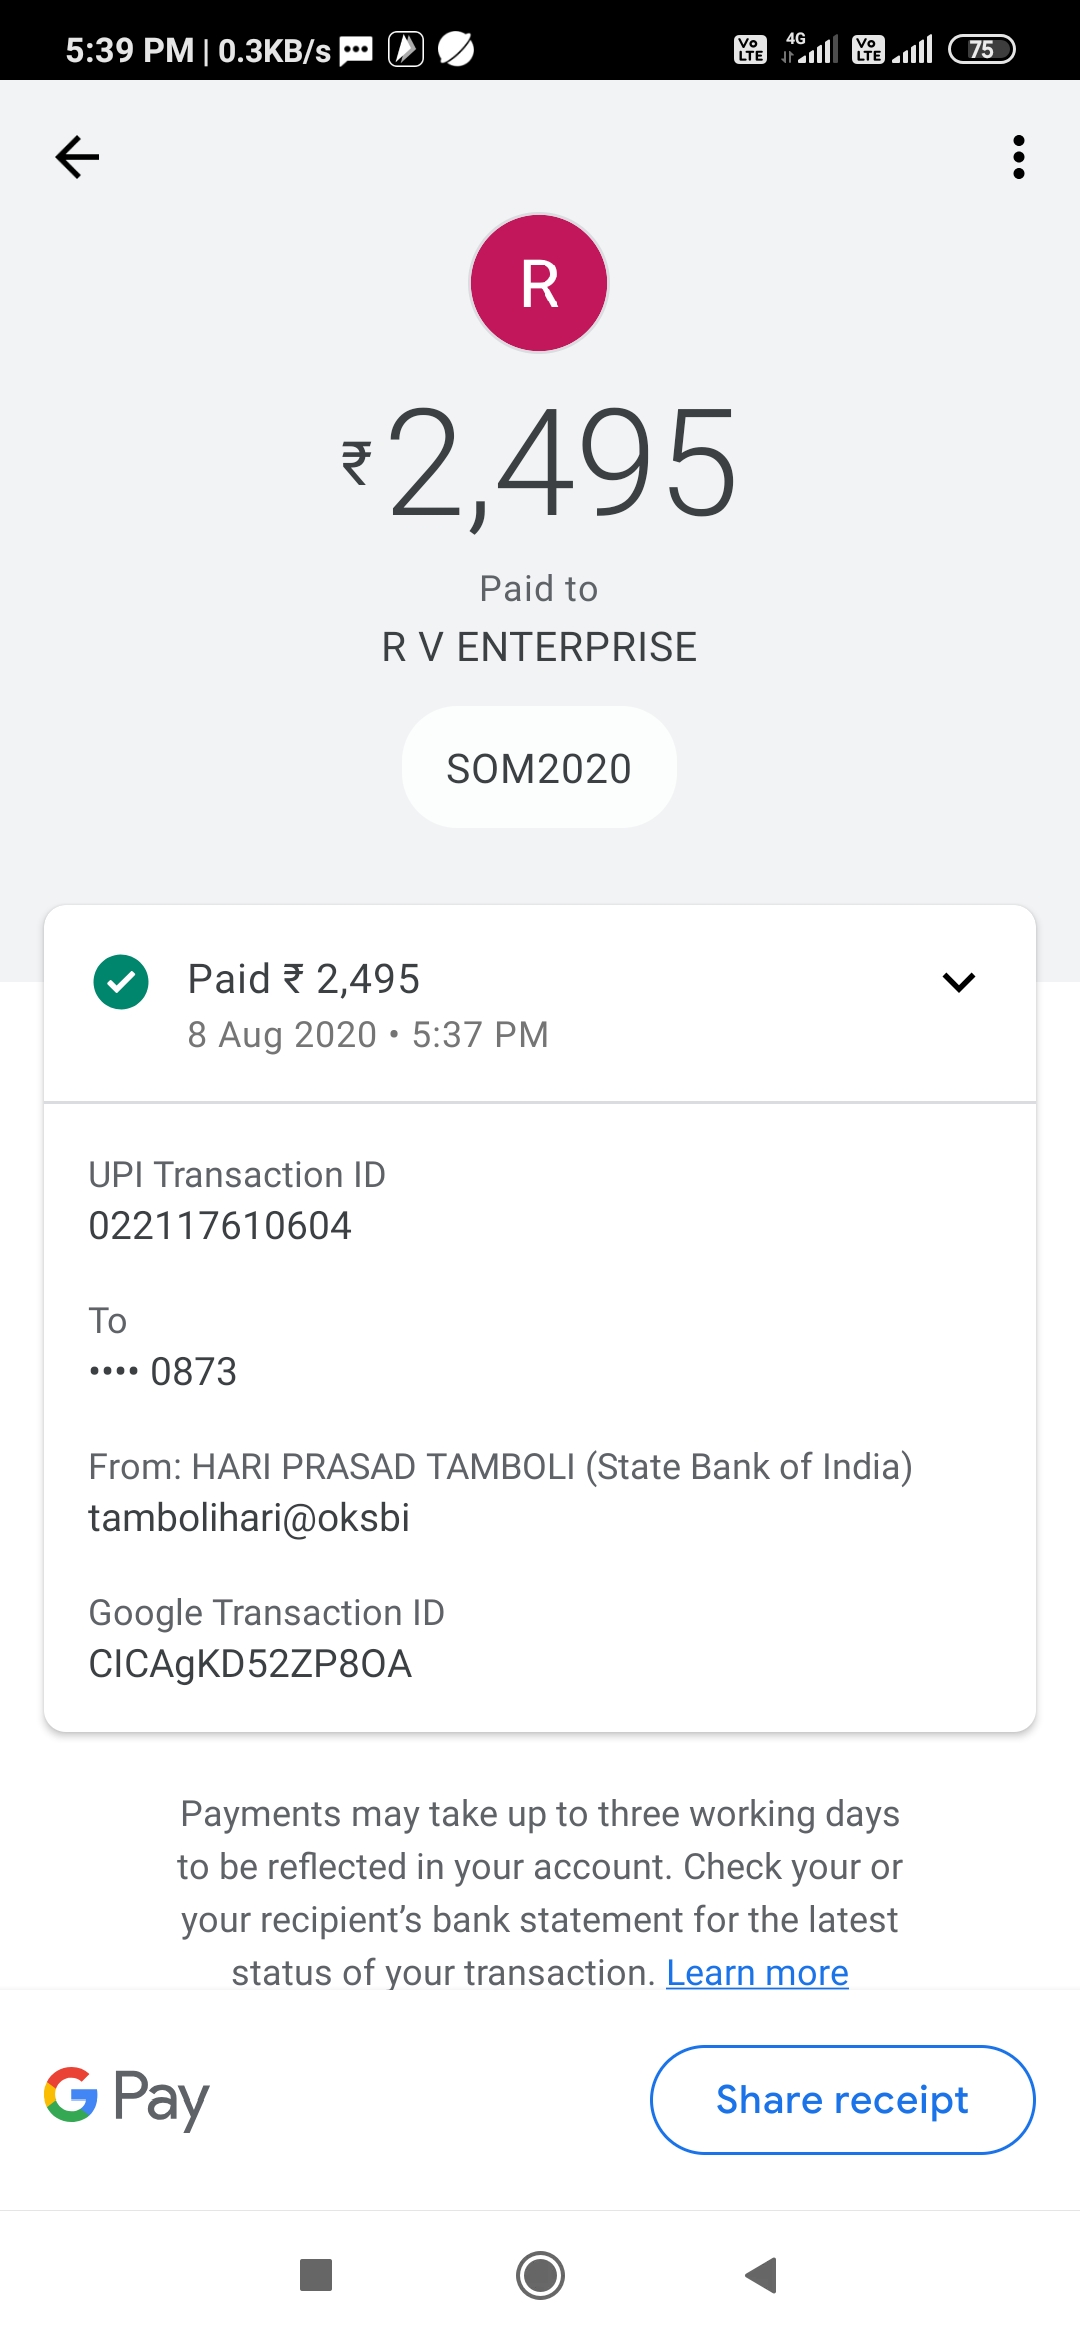Collapse the payment details chevron
The height and width of the screenshot is (2340, 1080).
tap(958, 982)
